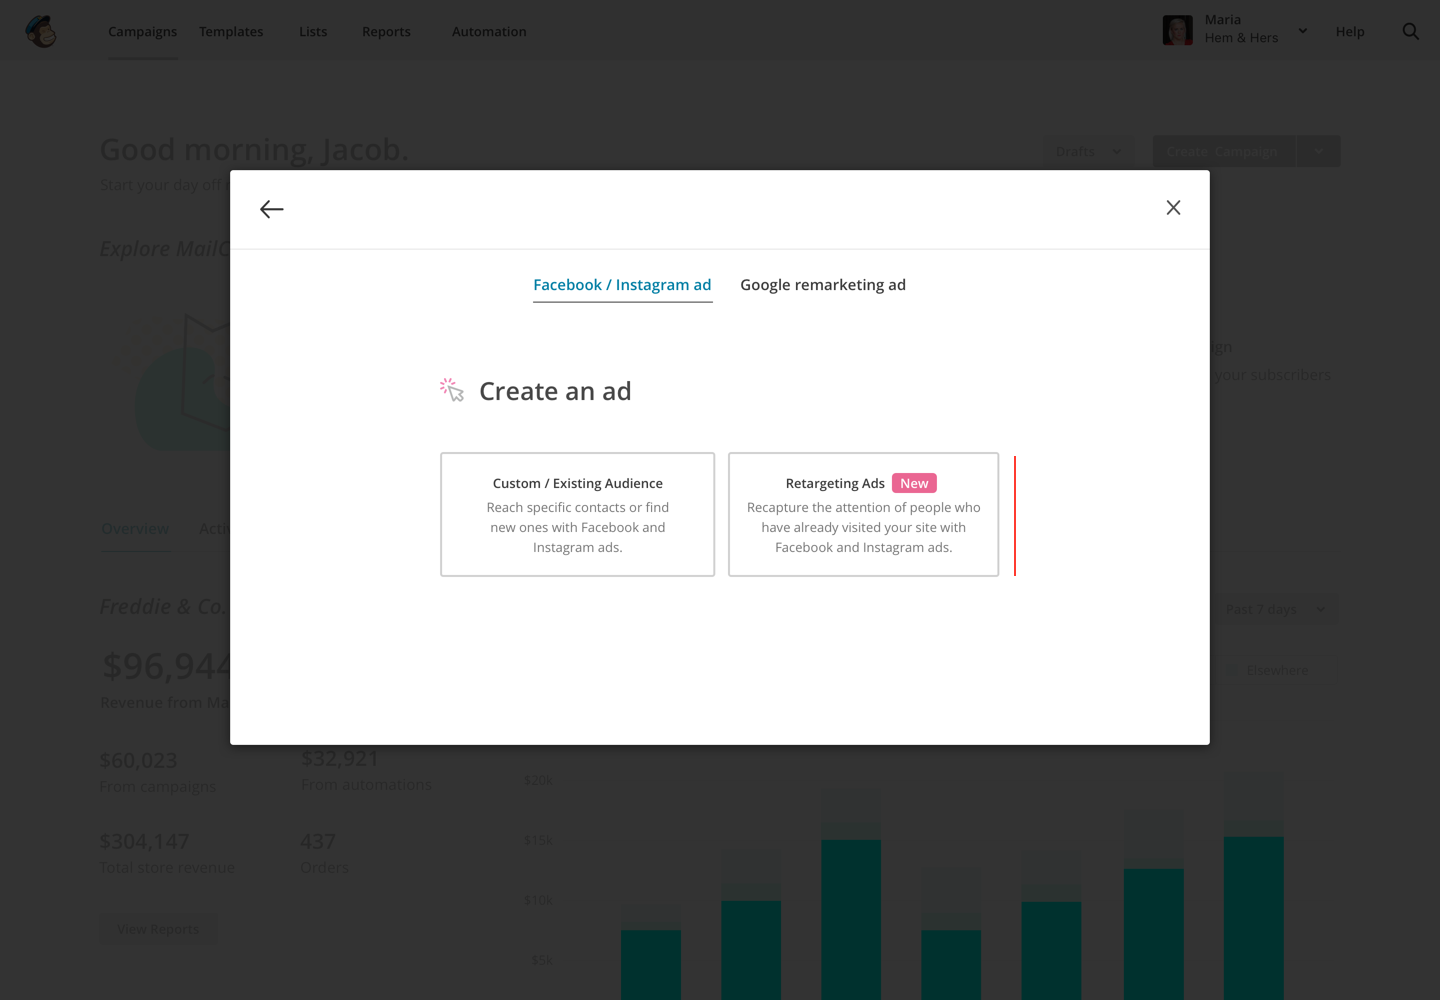Click the Create Campaign button

[x=1223, y=152]
